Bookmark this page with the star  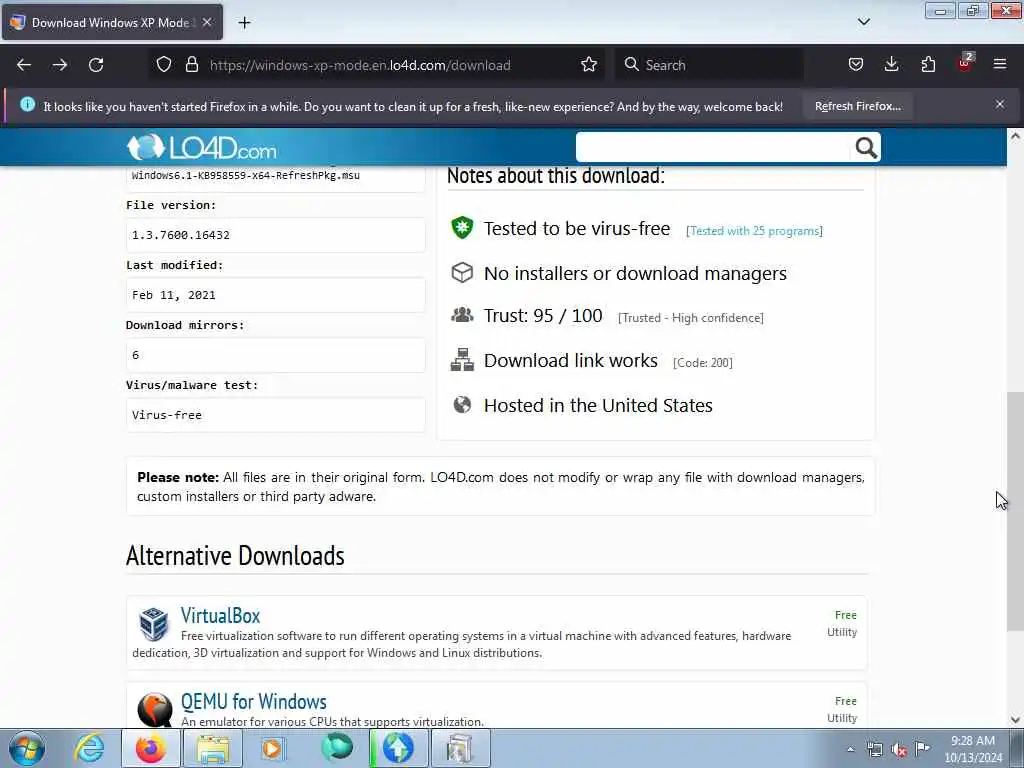tap(588, 65)
